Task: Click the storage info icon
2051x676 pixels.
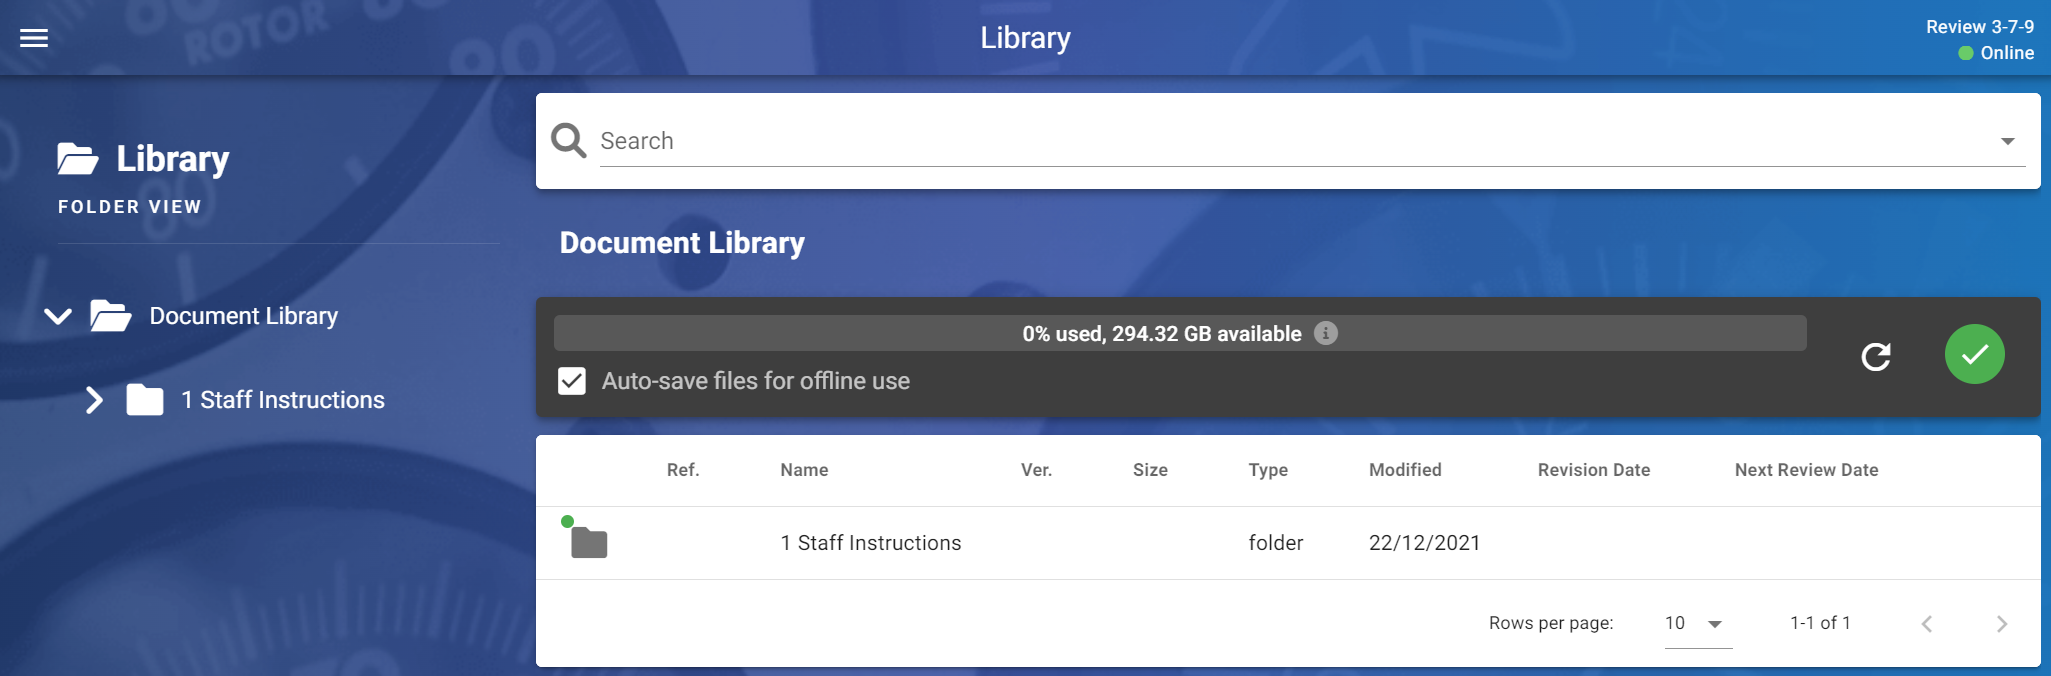Action: (x=1325, y=333)
